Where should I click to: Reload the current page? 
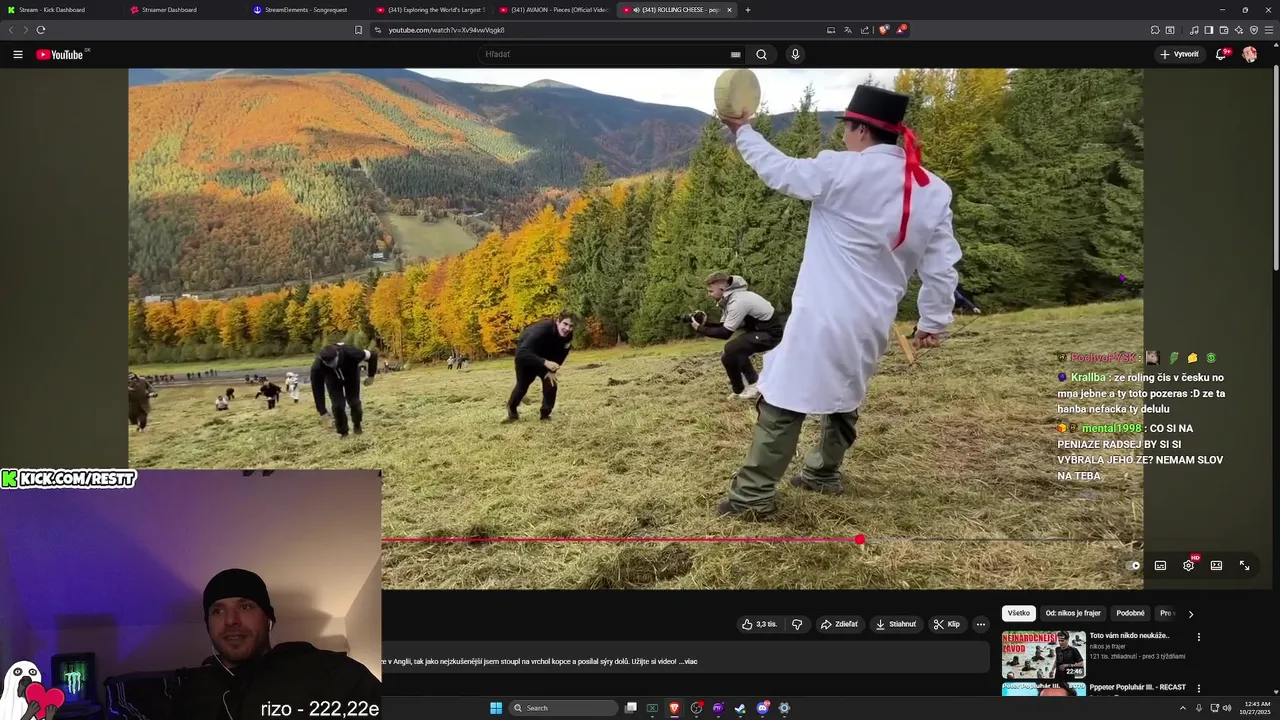(x=40, y=30)
